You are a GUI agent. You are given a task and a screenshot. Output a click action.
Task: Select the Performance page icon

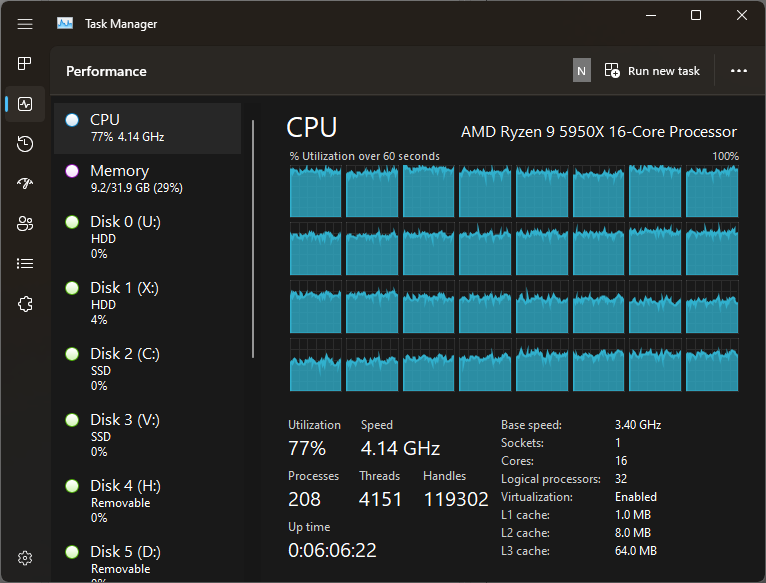tap(25, 104)
